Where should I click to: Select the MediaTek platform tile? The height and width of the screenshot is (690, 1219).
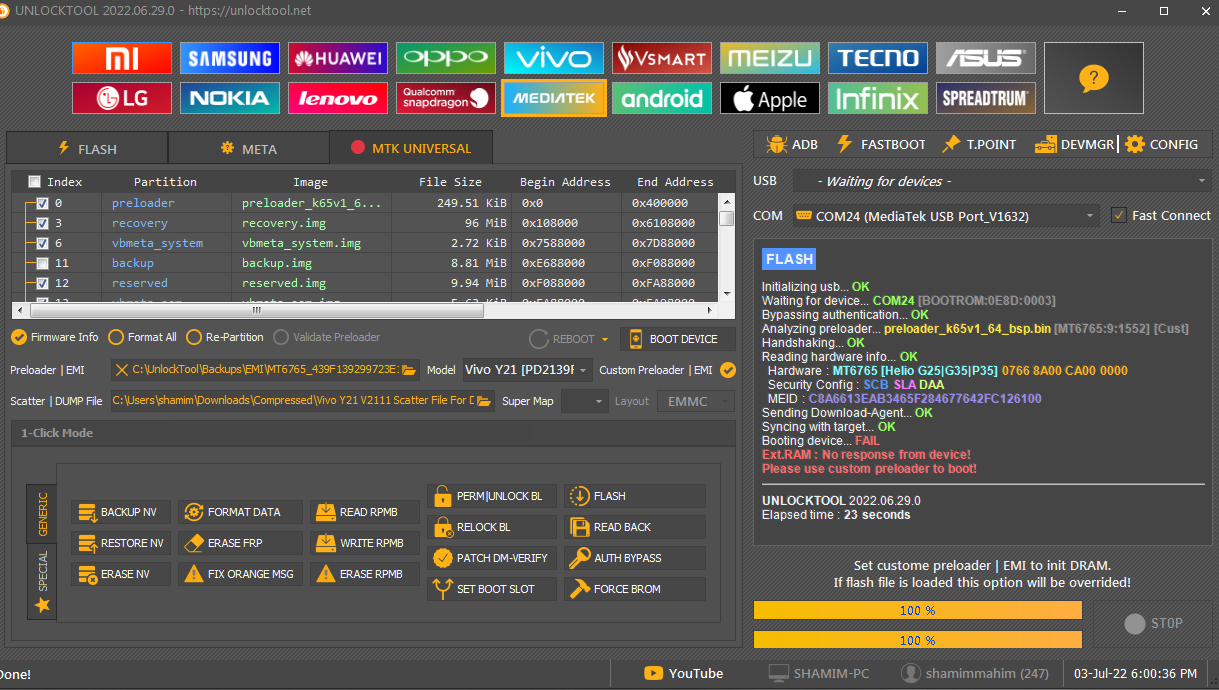[554, 98]
